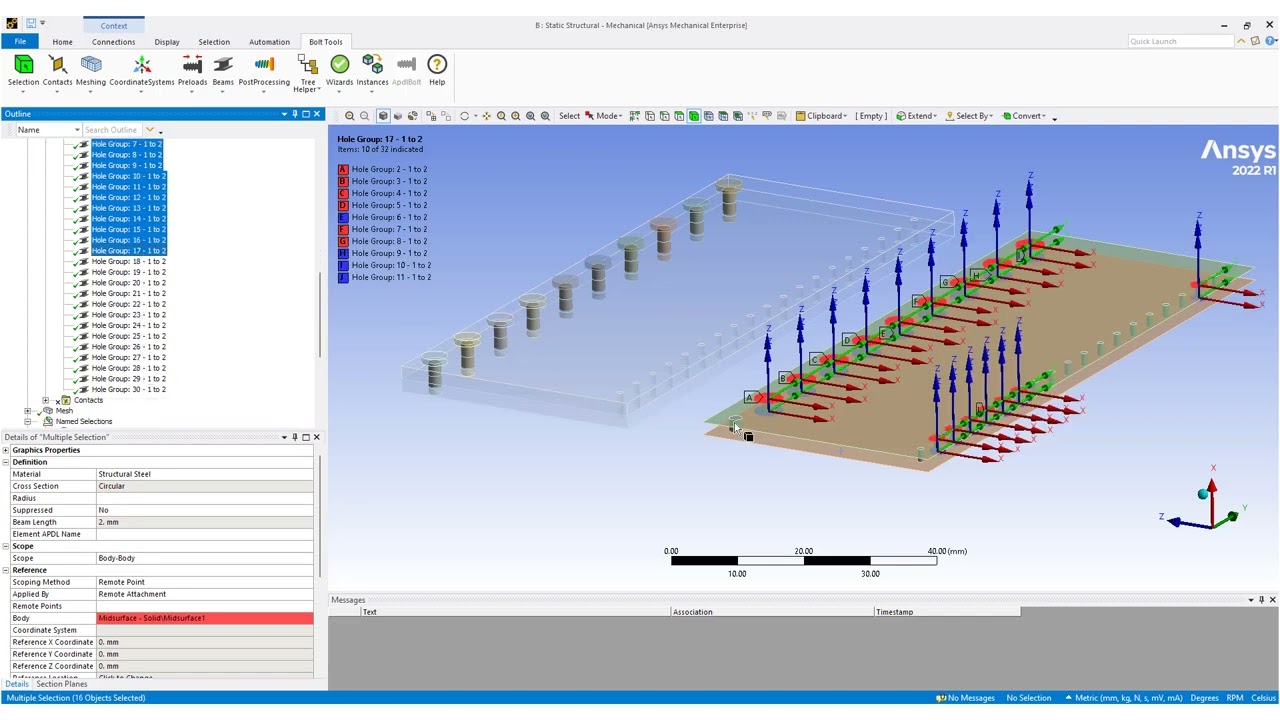Open the Clipboard dropdown
Image resolution: width=1280 pixels, height=720 pixels.
tap(821, 116)
